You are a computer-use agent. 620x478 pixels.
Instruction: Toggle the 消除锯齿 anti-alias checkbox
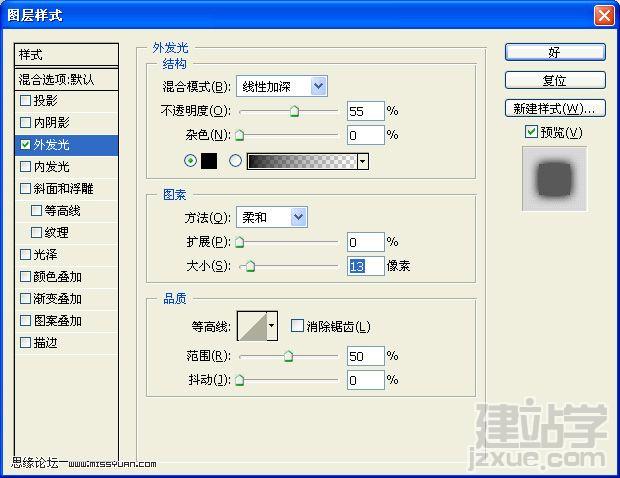[297, 326]
